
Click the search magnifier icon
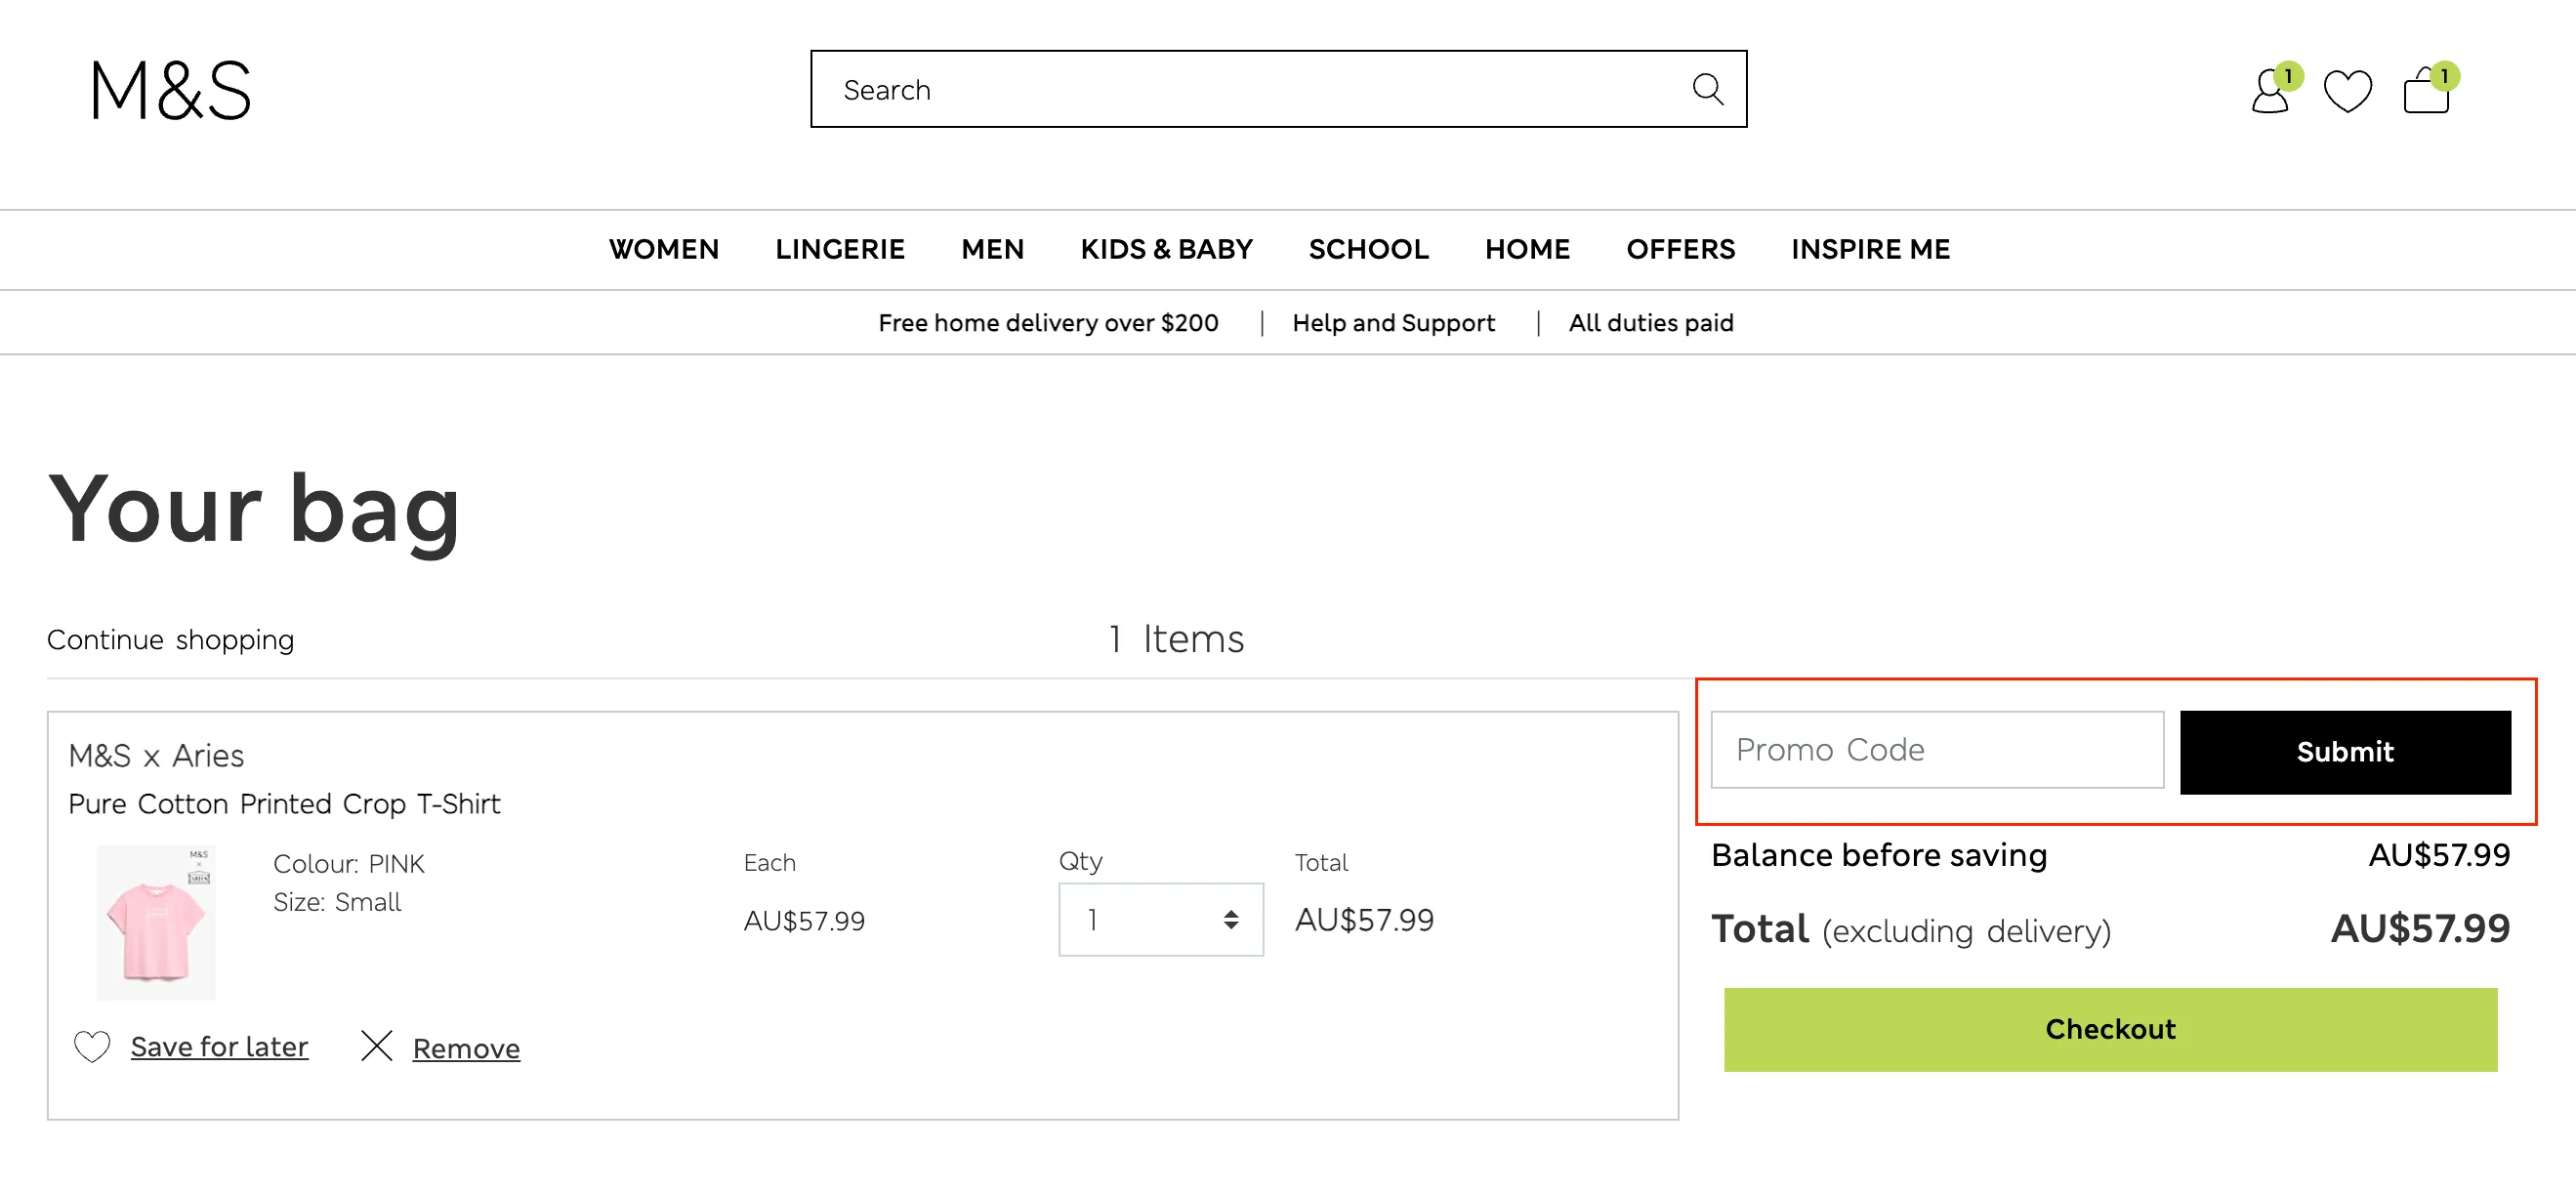tap(1707, 89)
